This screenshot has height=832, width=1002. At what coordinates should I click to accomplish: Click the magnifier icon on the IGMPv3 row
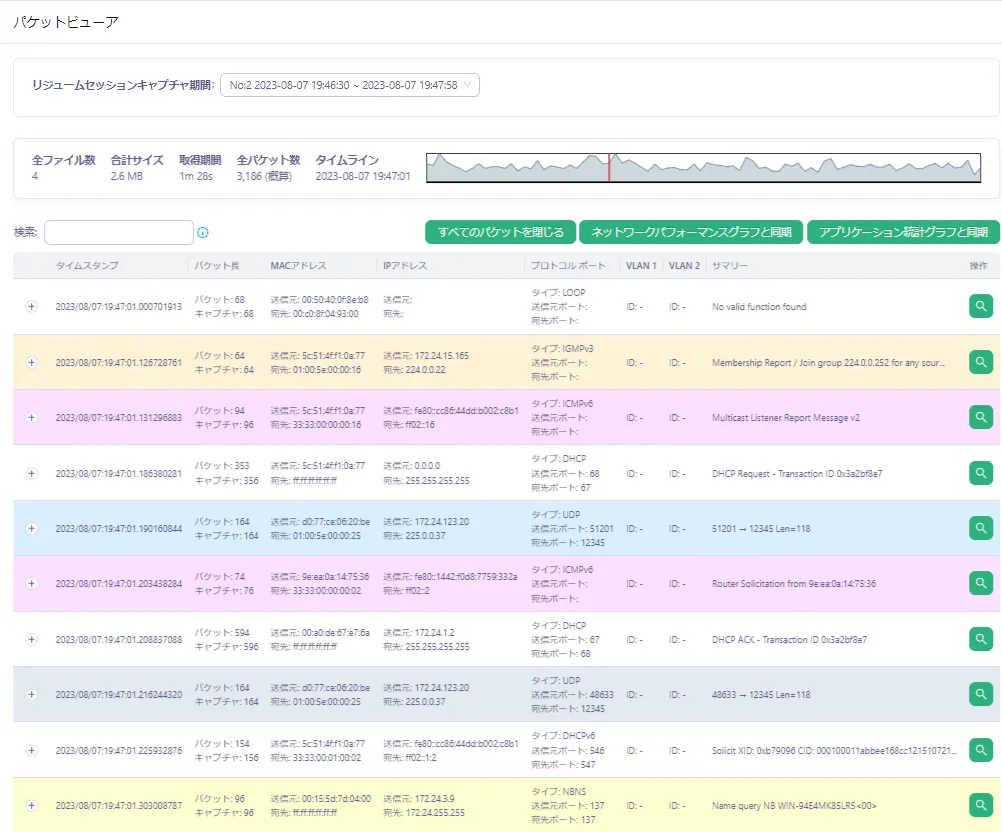(980, 362)
